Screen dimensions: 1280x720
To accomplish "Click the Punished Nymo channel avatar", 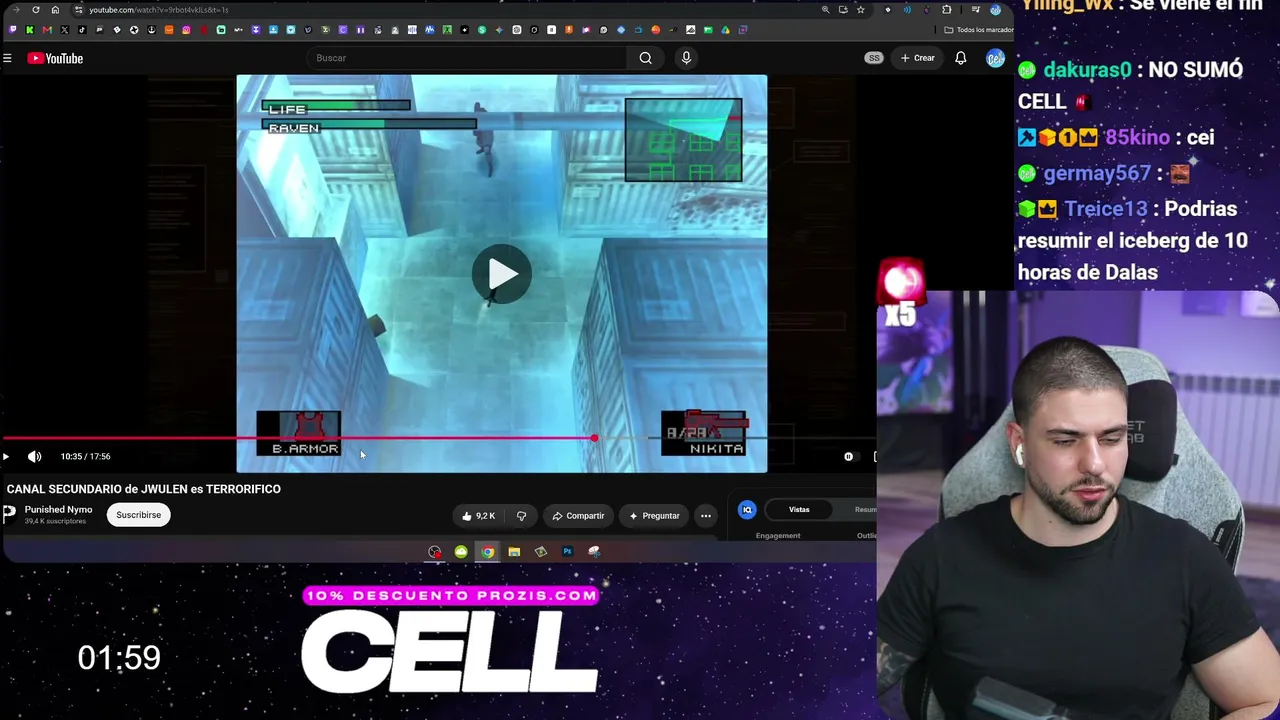I will point(9,515).
